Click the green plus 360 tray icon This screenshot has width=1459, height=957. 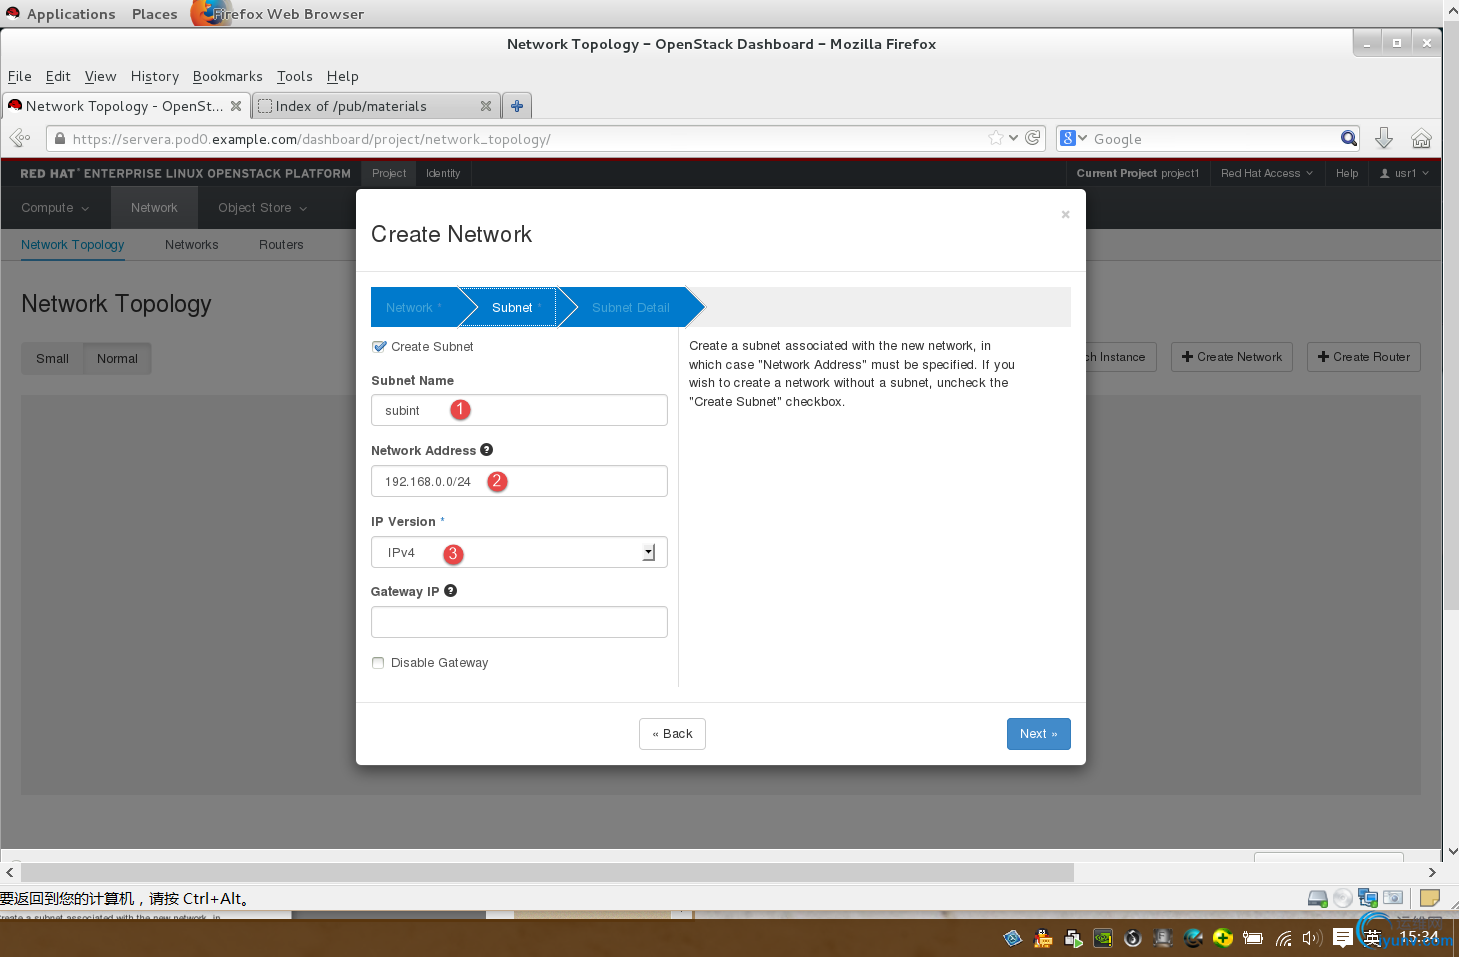1223,938
